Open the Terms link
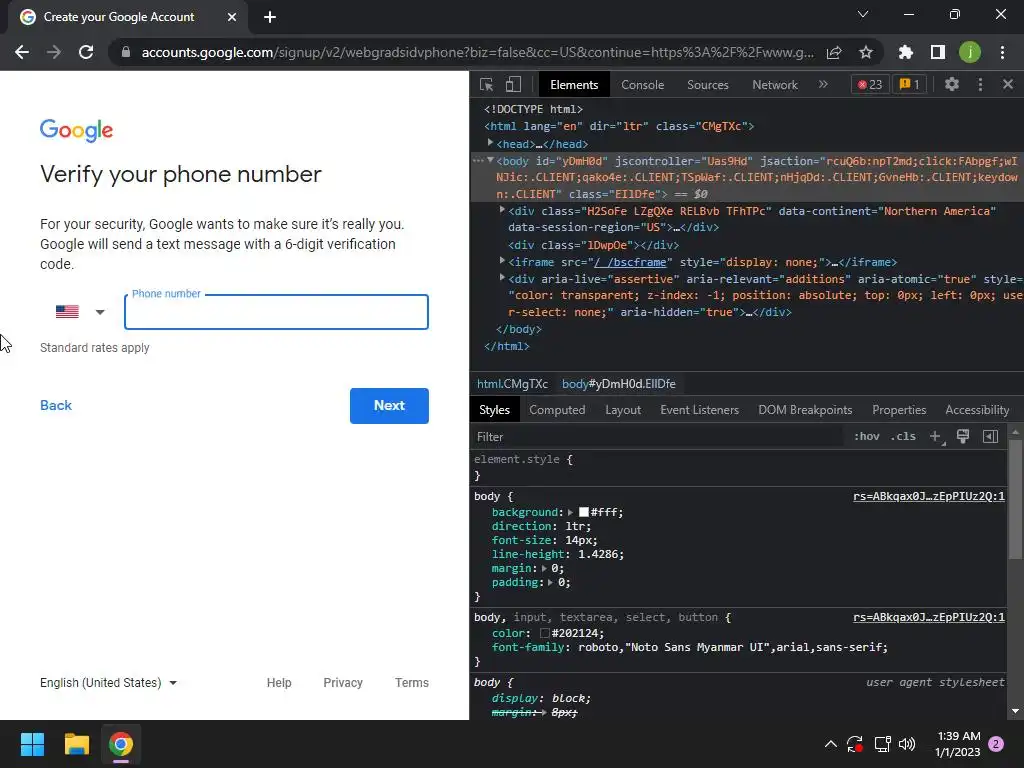1024x768 pixels. coord(411,682)
